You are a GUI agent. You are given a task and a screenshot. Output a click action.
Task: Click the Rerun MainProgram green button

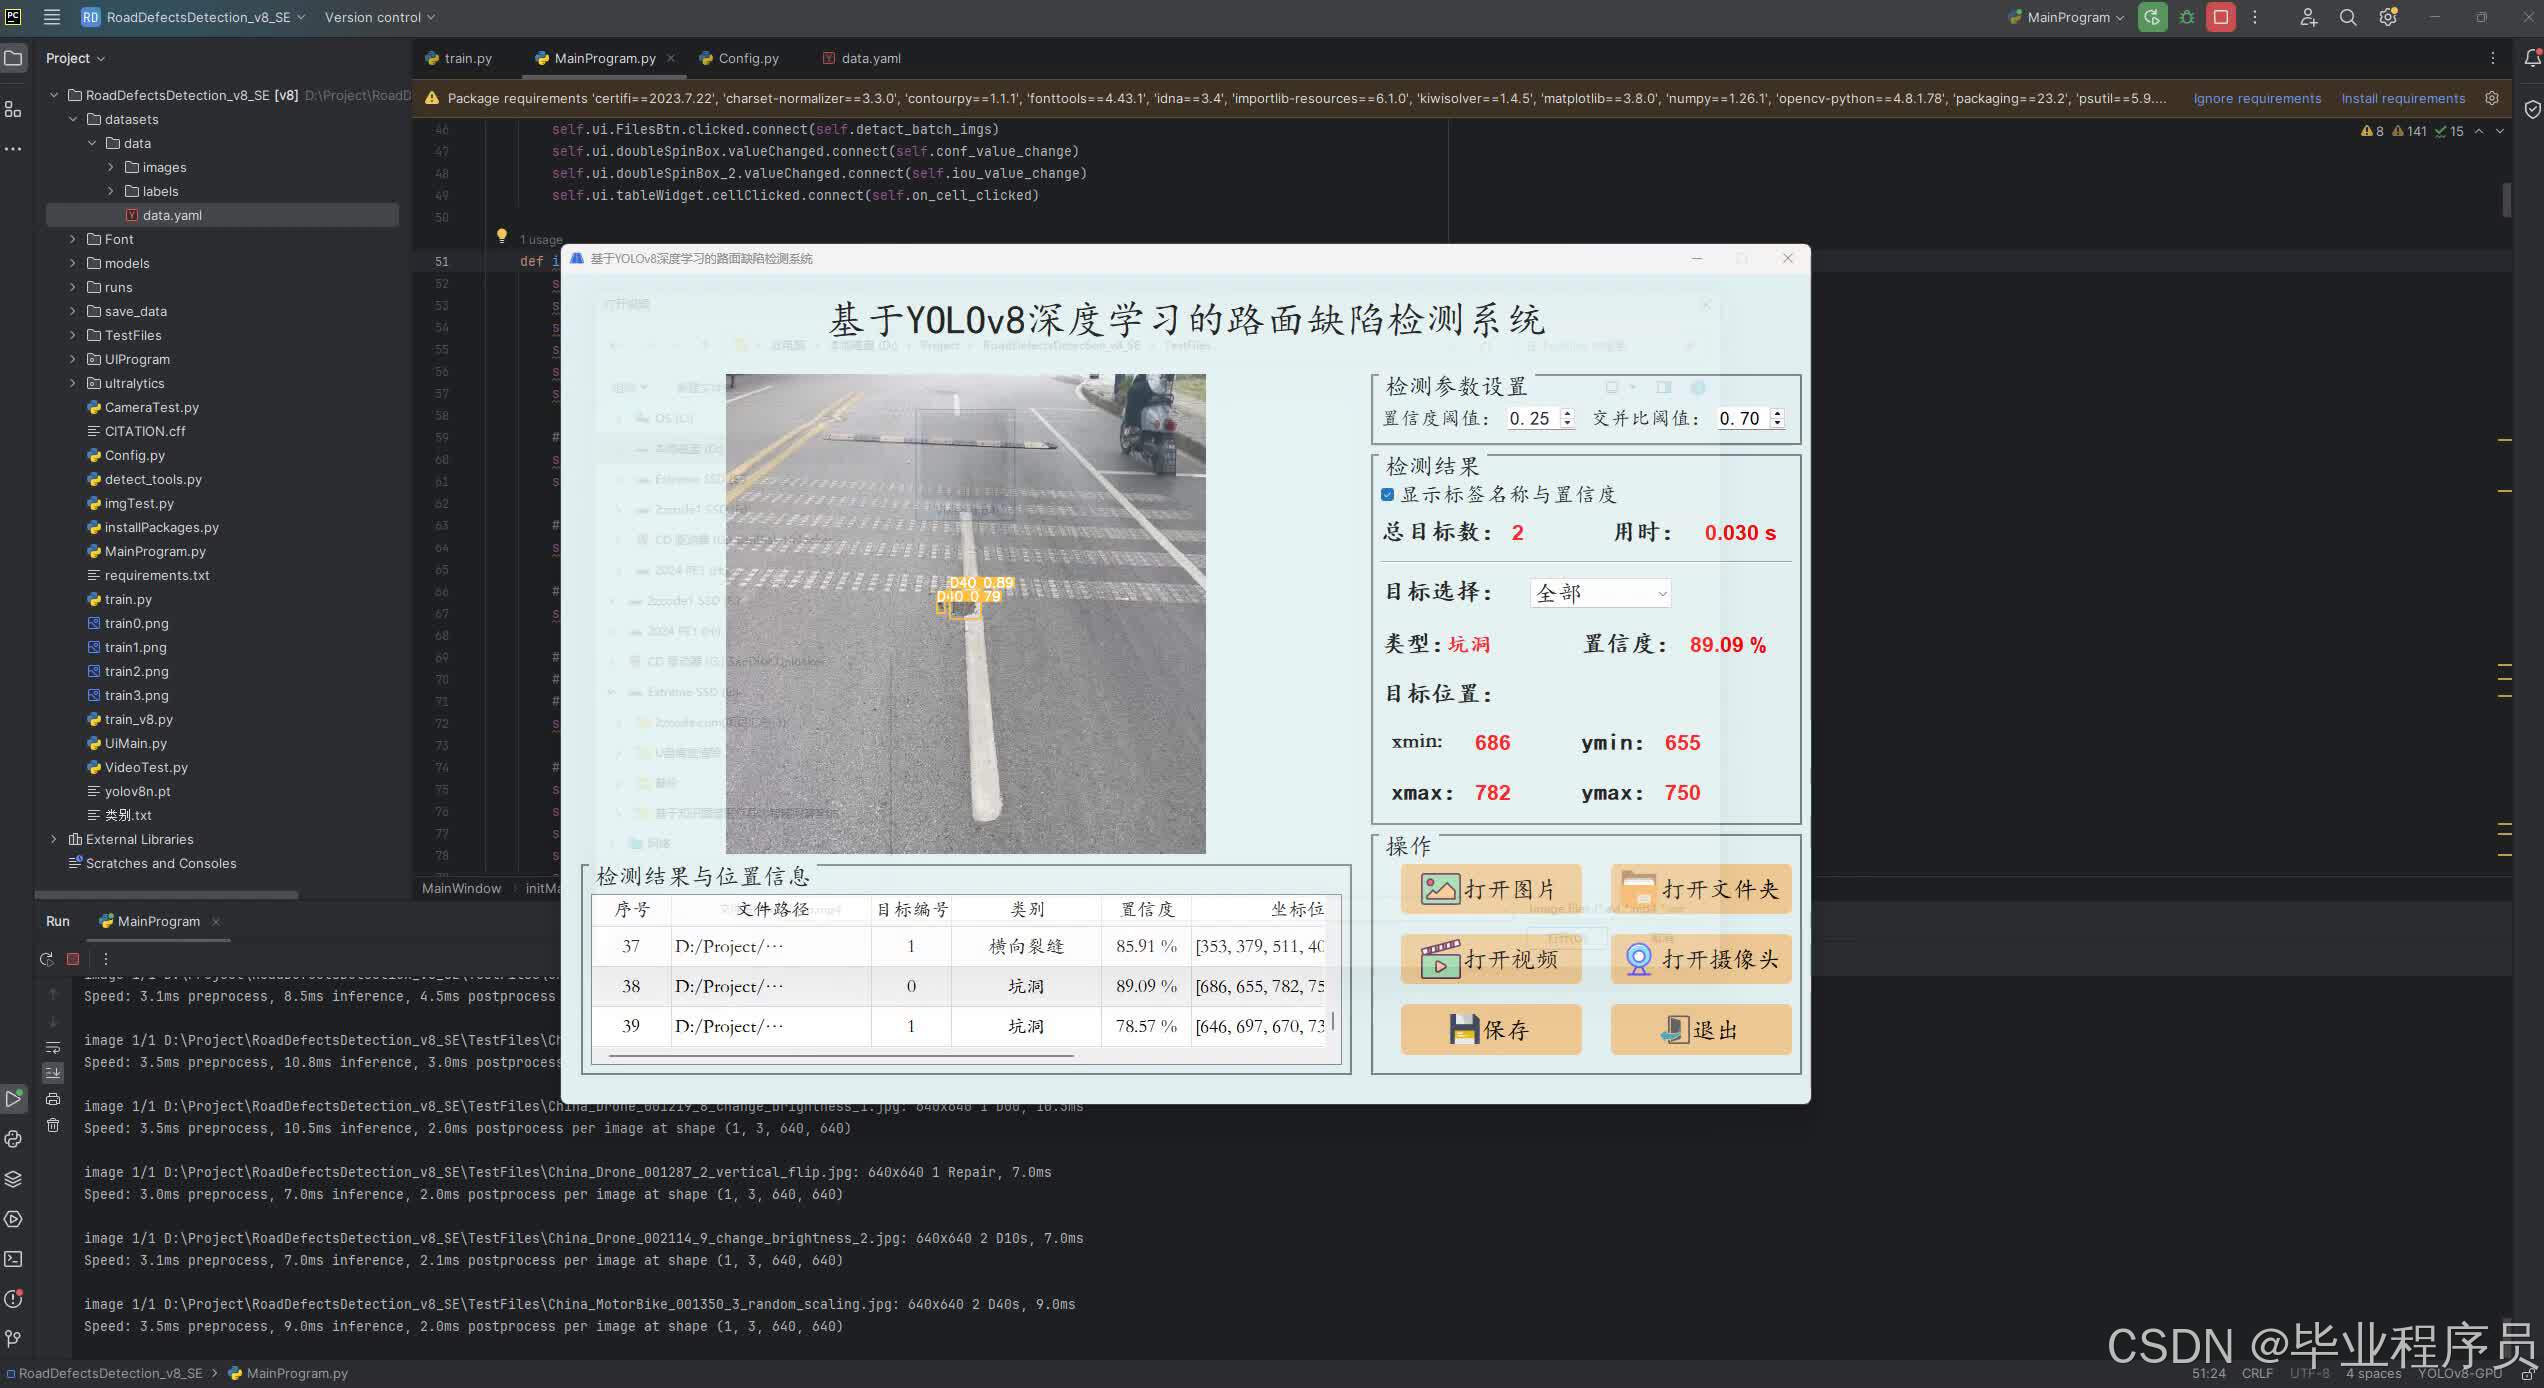(x=2152, y=17)
